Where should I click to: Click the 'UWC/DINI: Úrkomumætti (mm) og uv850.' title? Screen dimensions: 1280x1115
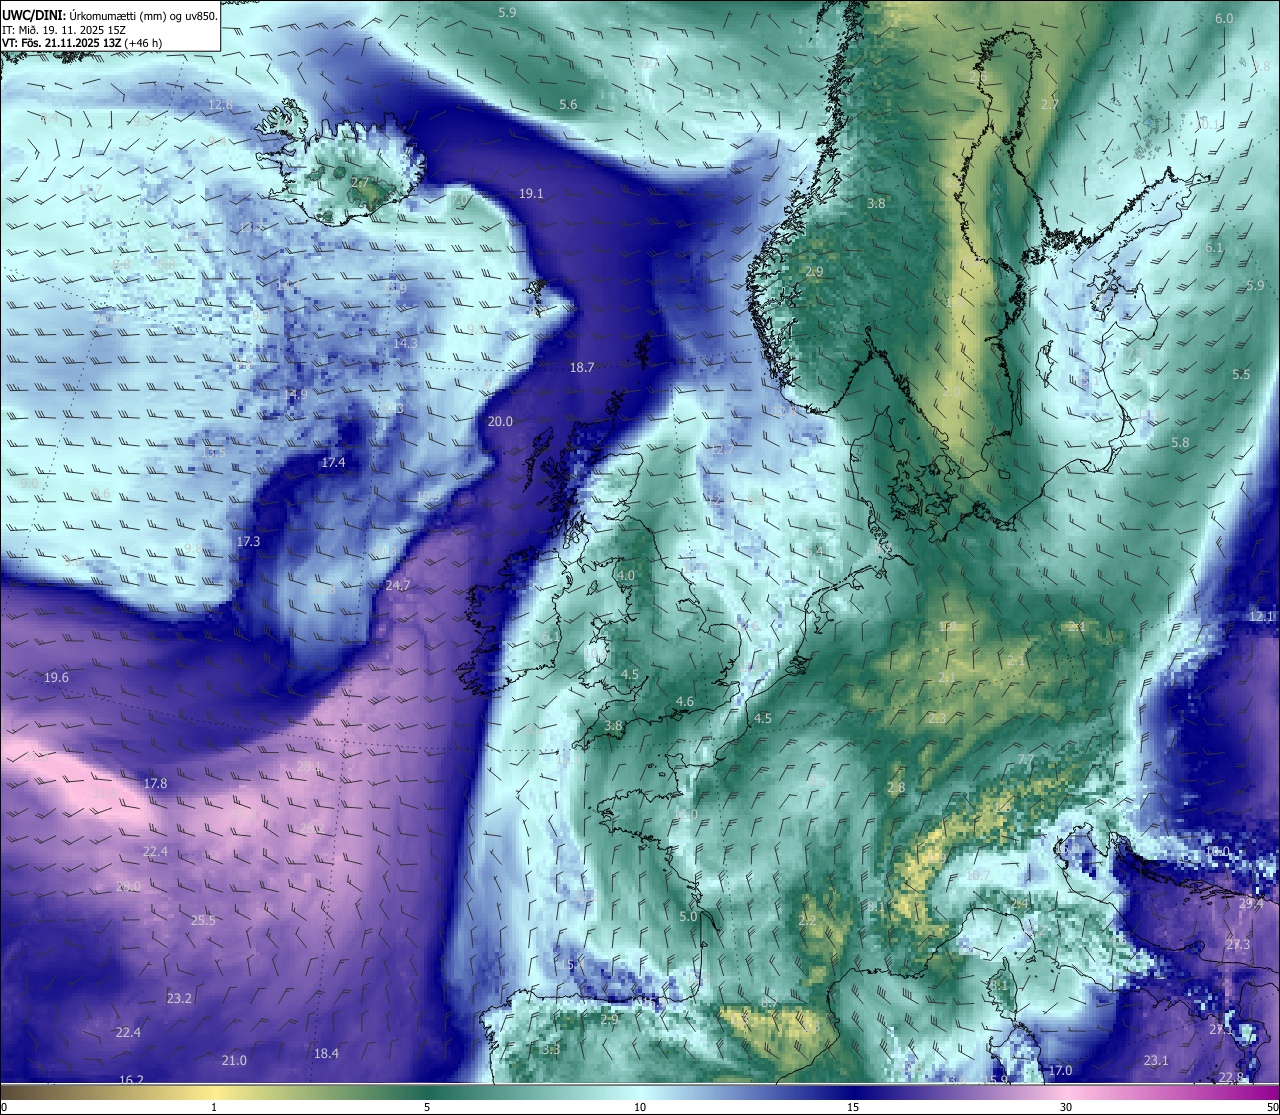click(110, 15)
